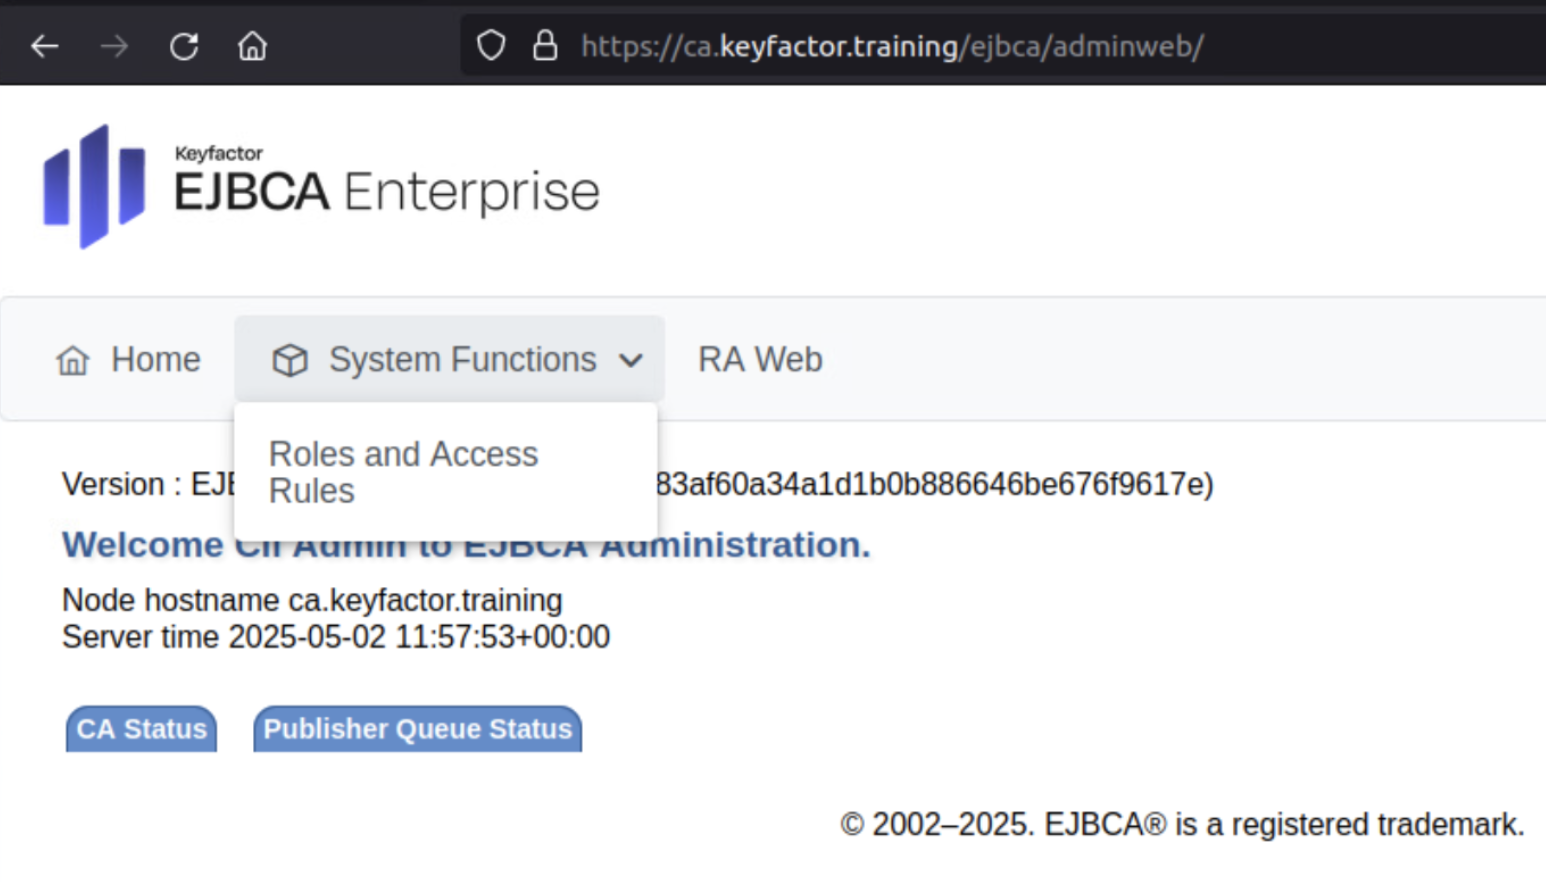Open Publisher Queue Status
Image resolution: width=1546 pixels, height=882 pixels.
[417, 729]
